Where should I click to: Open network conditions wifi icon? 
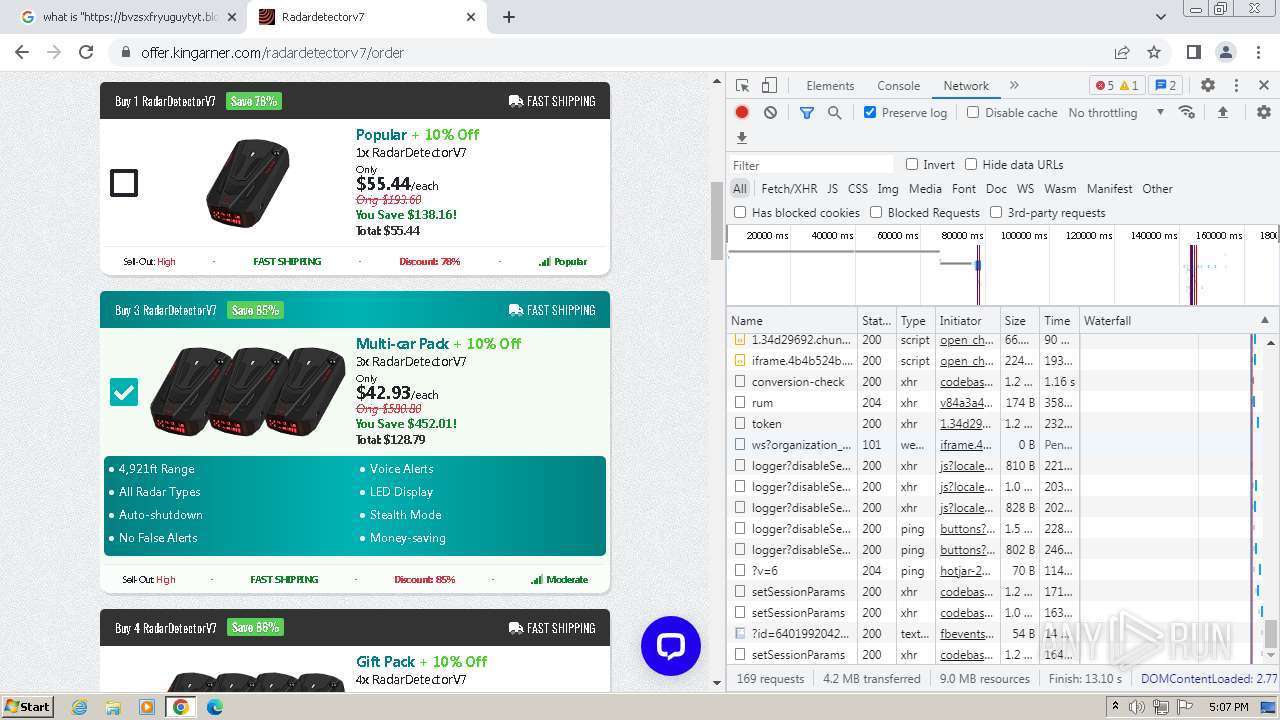pyautogui.click(x=1187, y=112)
